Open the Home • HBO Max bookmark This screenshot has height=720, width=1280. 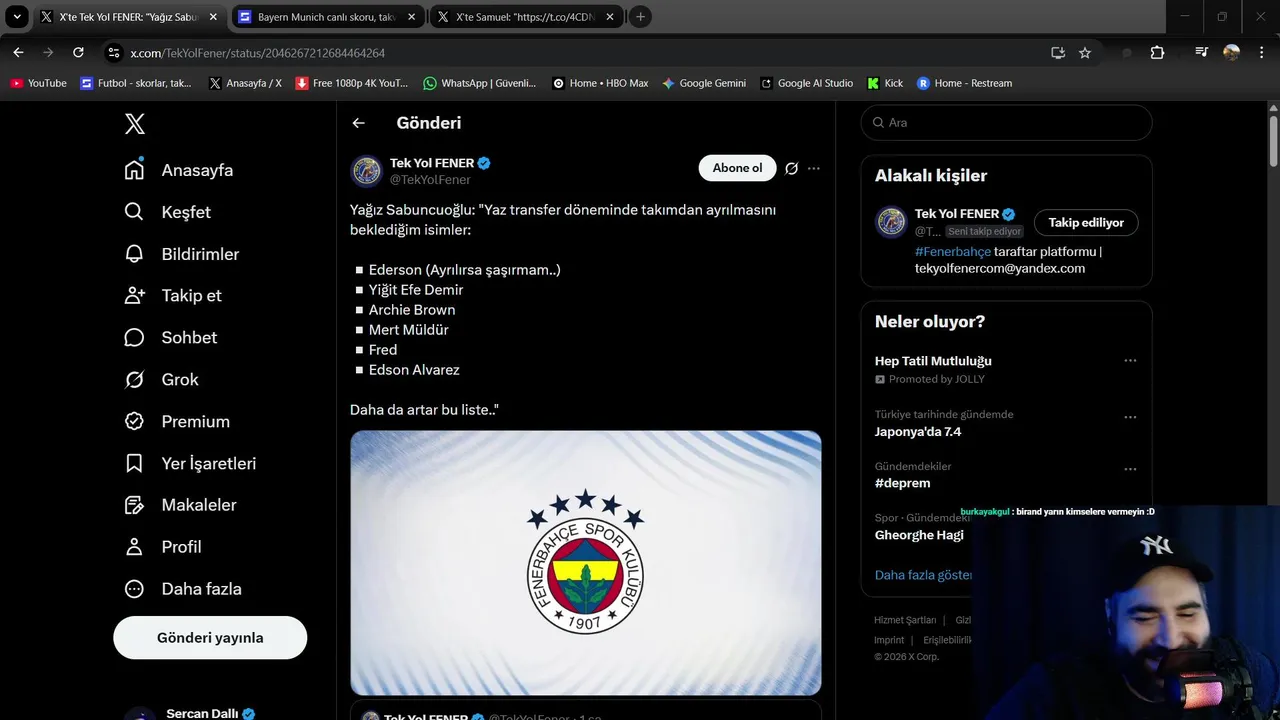coord(600,83)
